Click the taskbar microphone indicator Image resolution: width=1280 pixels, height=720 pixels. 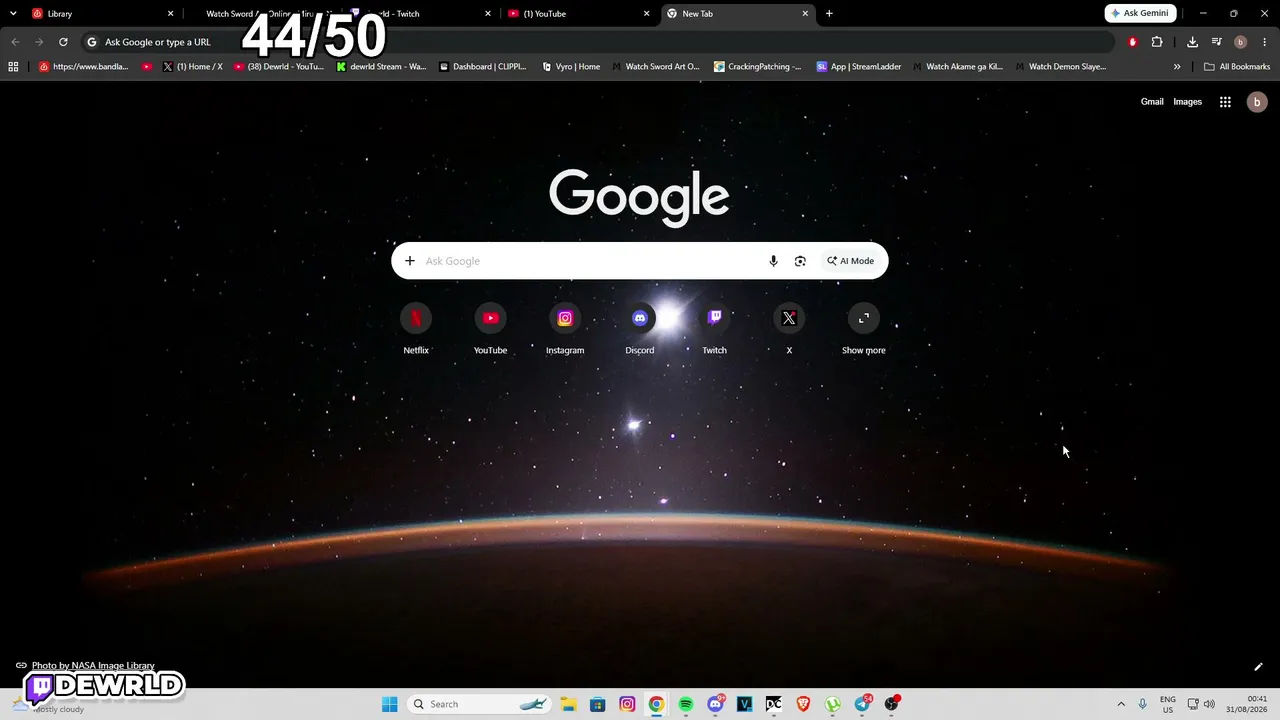tap(1142, 704)
